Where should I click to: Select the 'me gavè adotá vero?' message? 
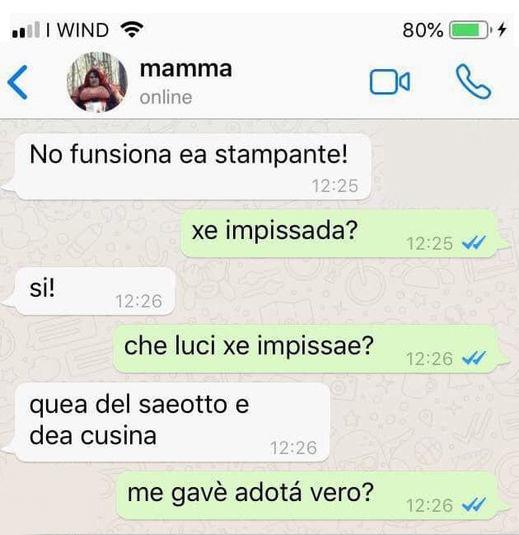pyautogui.click(x=306, y=495)
